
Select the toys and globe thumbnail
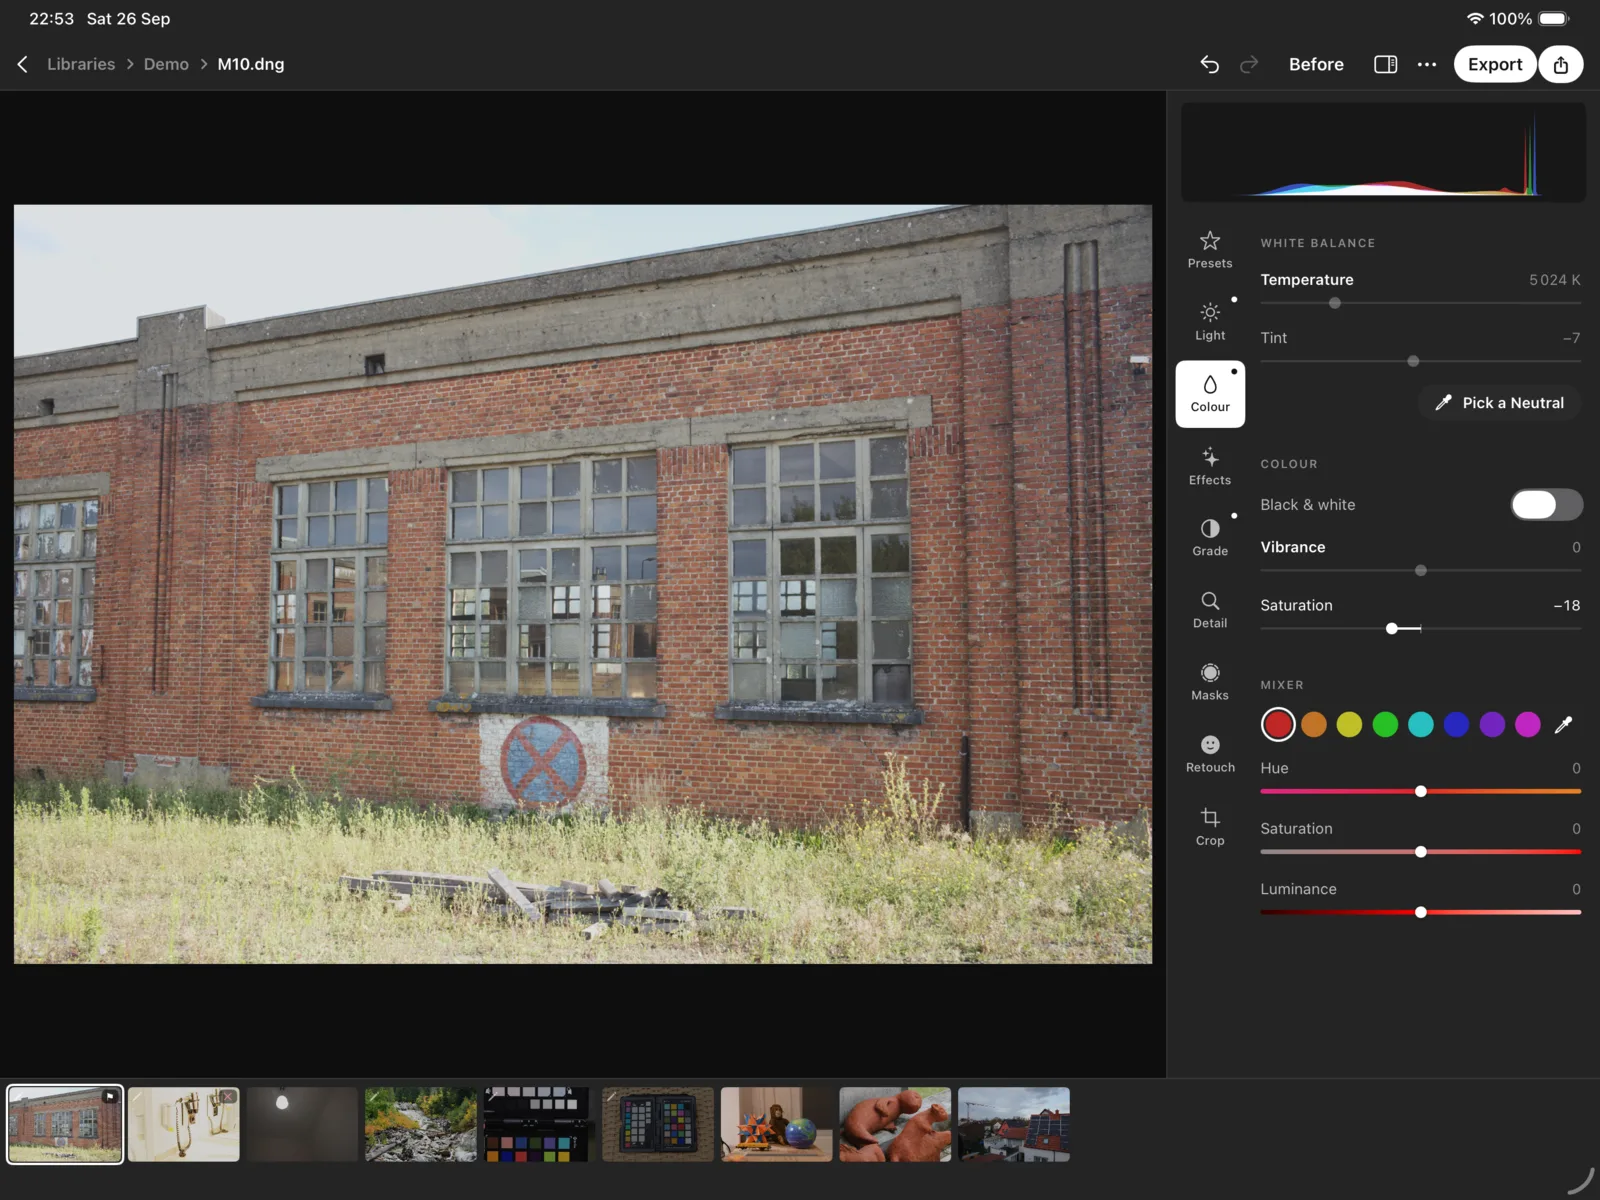coord(776,1125)
